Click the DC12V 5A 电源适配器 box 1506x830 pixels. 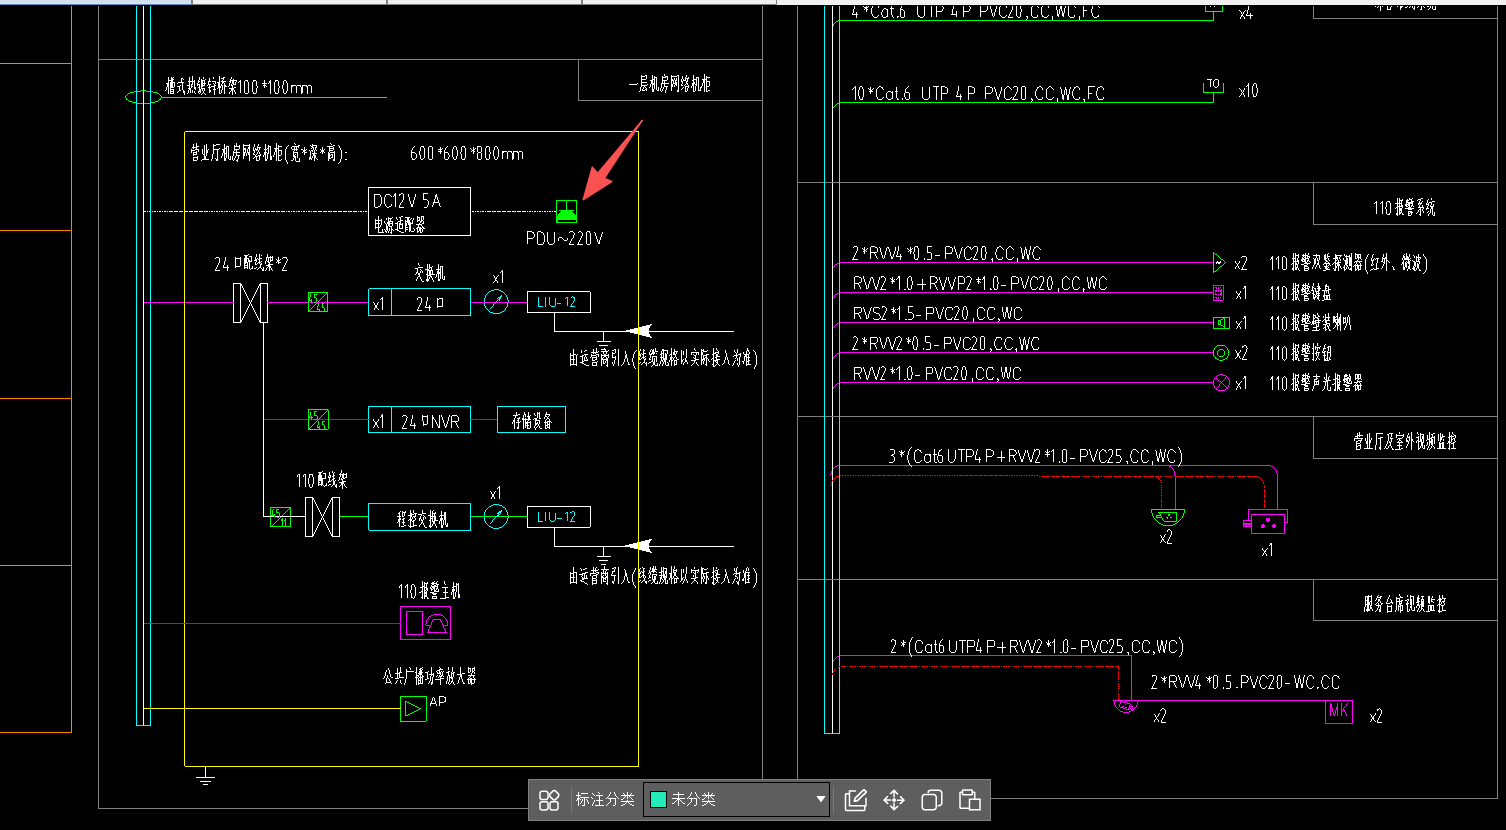tap(420, 212)
